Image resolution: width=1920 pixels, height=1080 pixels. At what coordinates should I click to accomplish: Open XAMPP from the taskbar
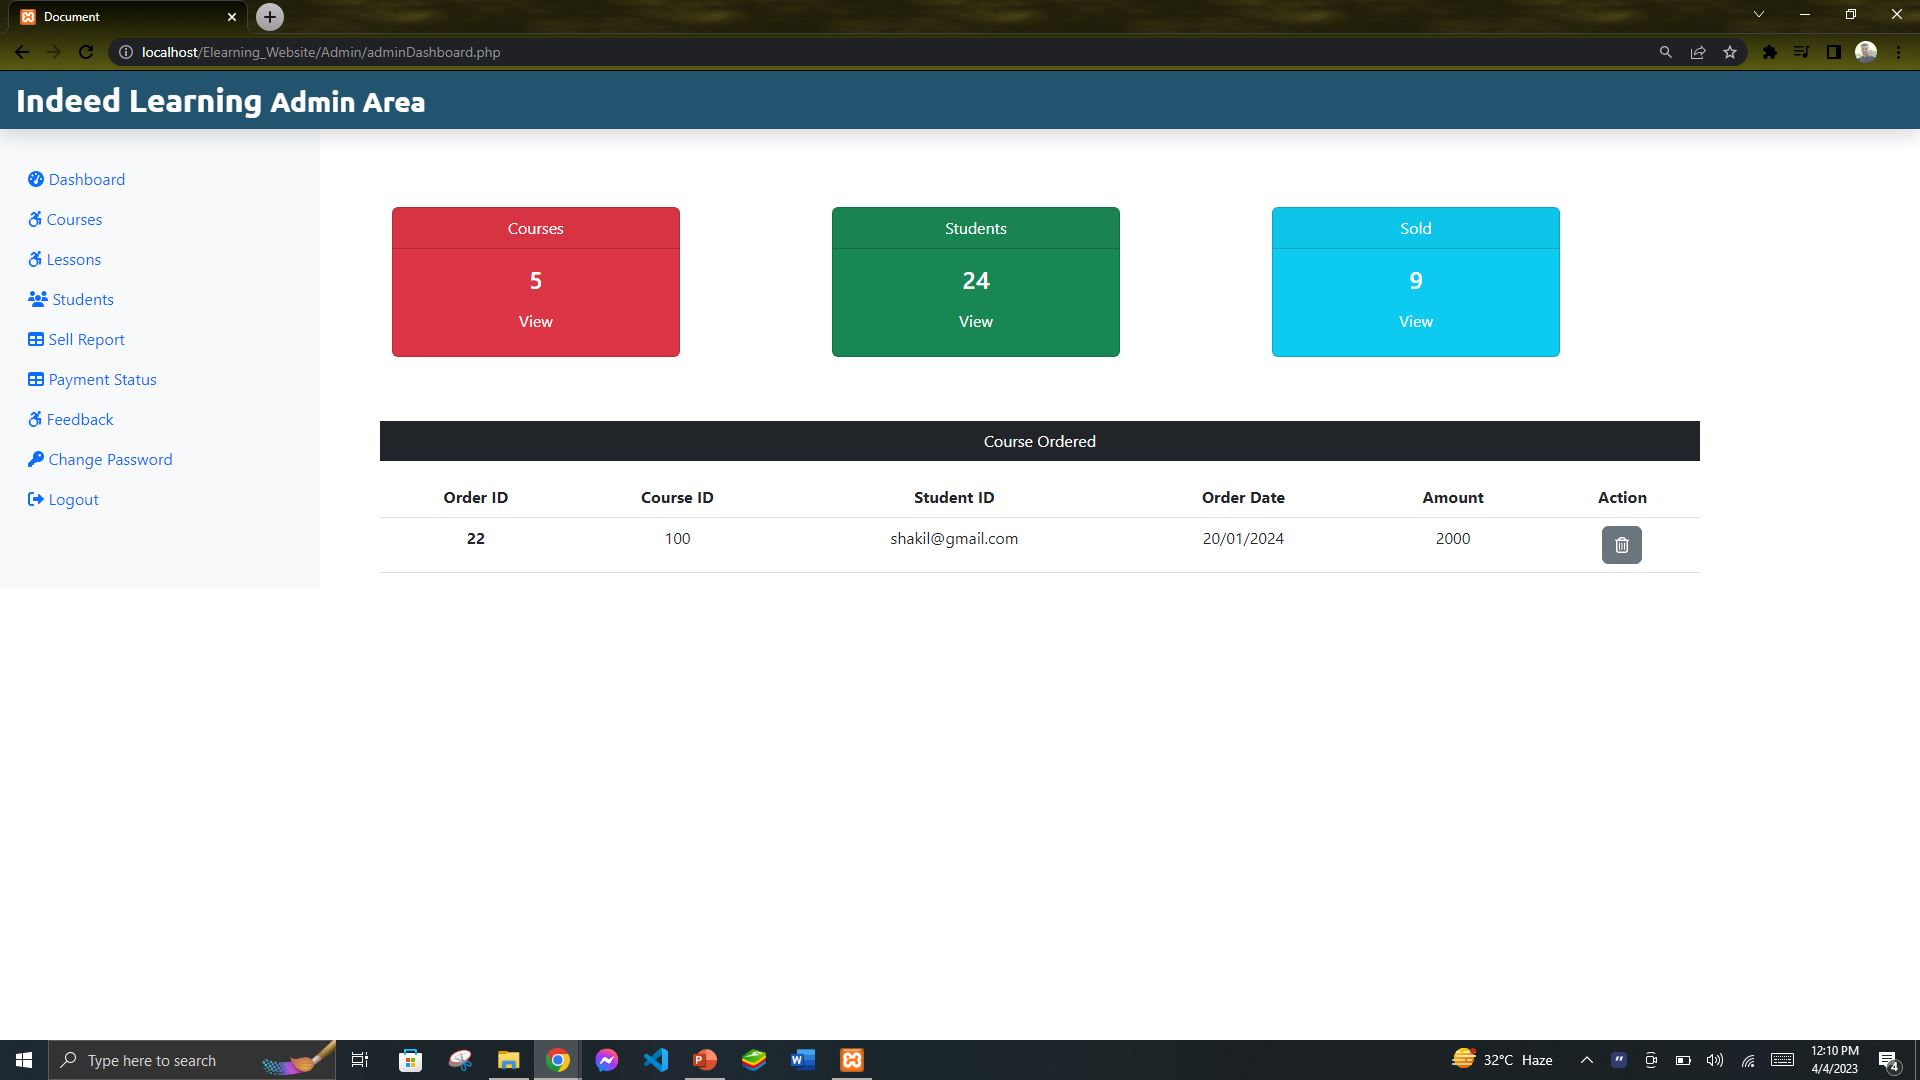tap(851, 1060)
